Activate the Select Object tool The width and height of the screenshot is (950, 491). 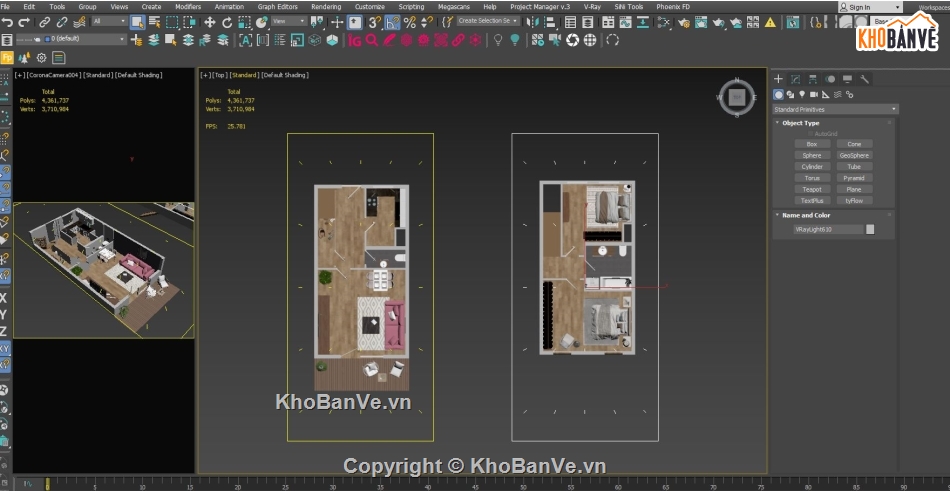coord(138,22)
